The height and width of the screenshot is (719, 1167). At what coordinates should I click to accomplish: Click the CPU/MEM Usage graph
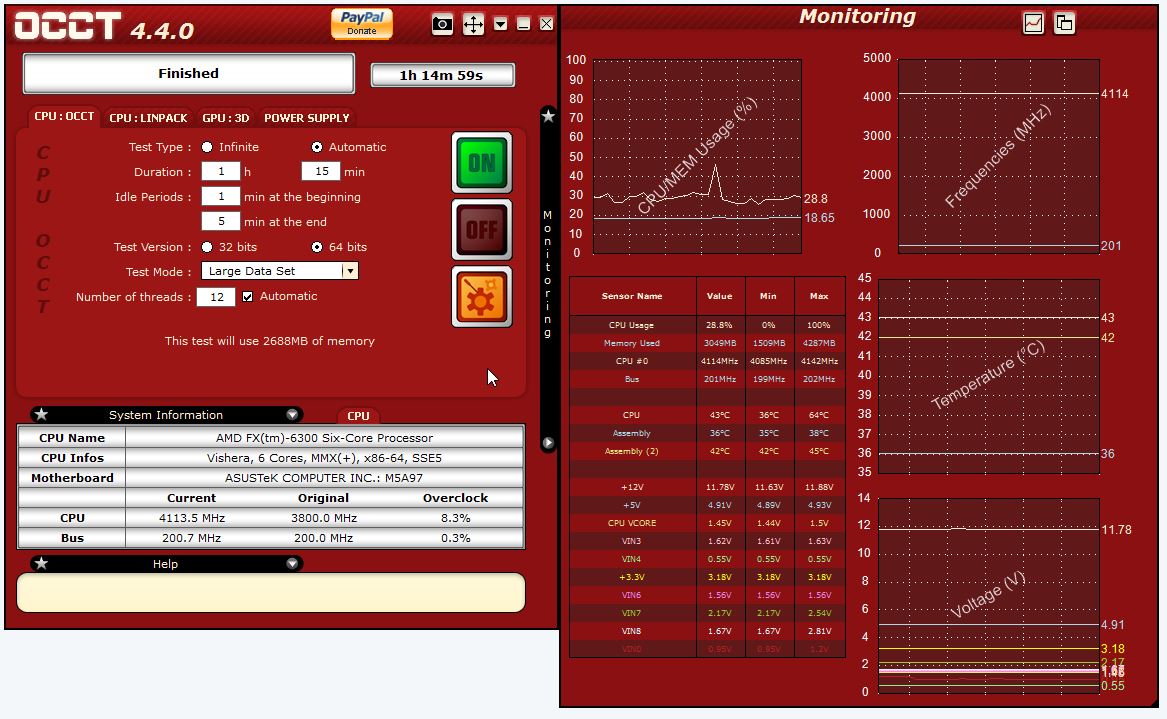point(697,156)
